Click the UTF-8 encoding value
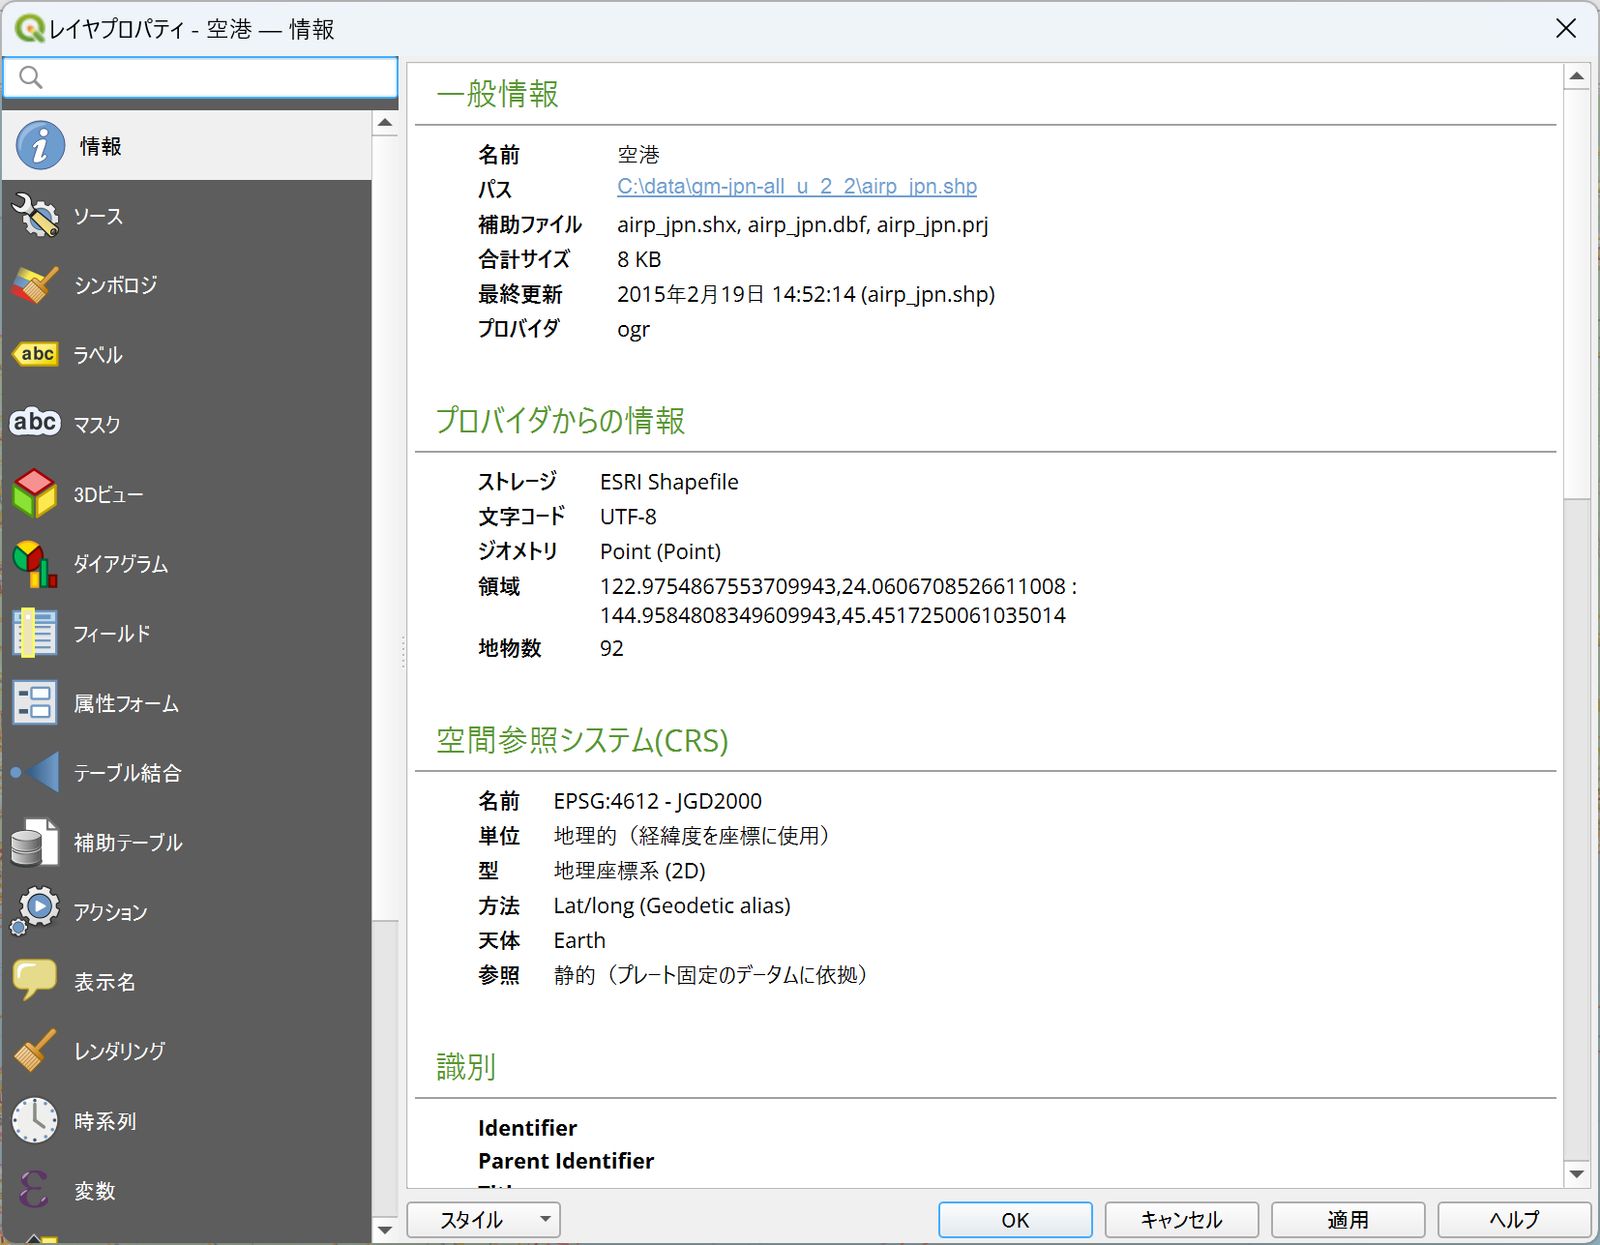 pyautogui.click(x=628, y=517)
